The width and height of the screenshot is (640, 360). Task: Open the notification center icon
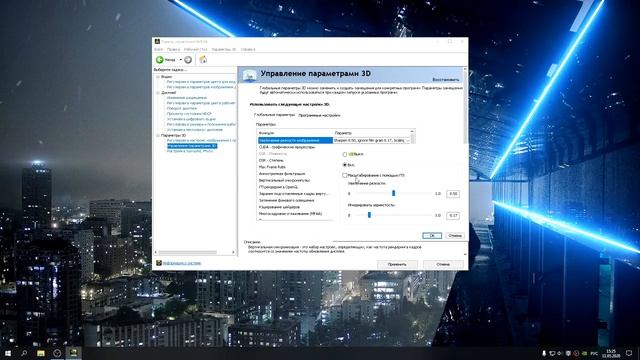click(x=629, y=353)
